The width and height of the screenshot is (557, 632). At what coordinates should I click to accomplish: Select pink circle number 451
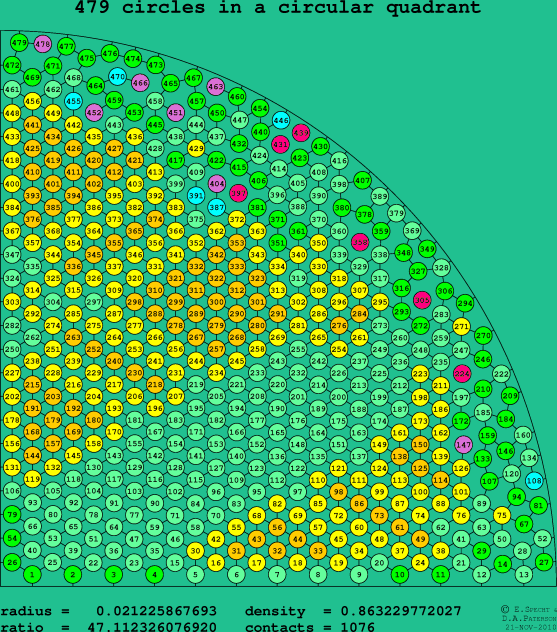click(x=176, y=112)
